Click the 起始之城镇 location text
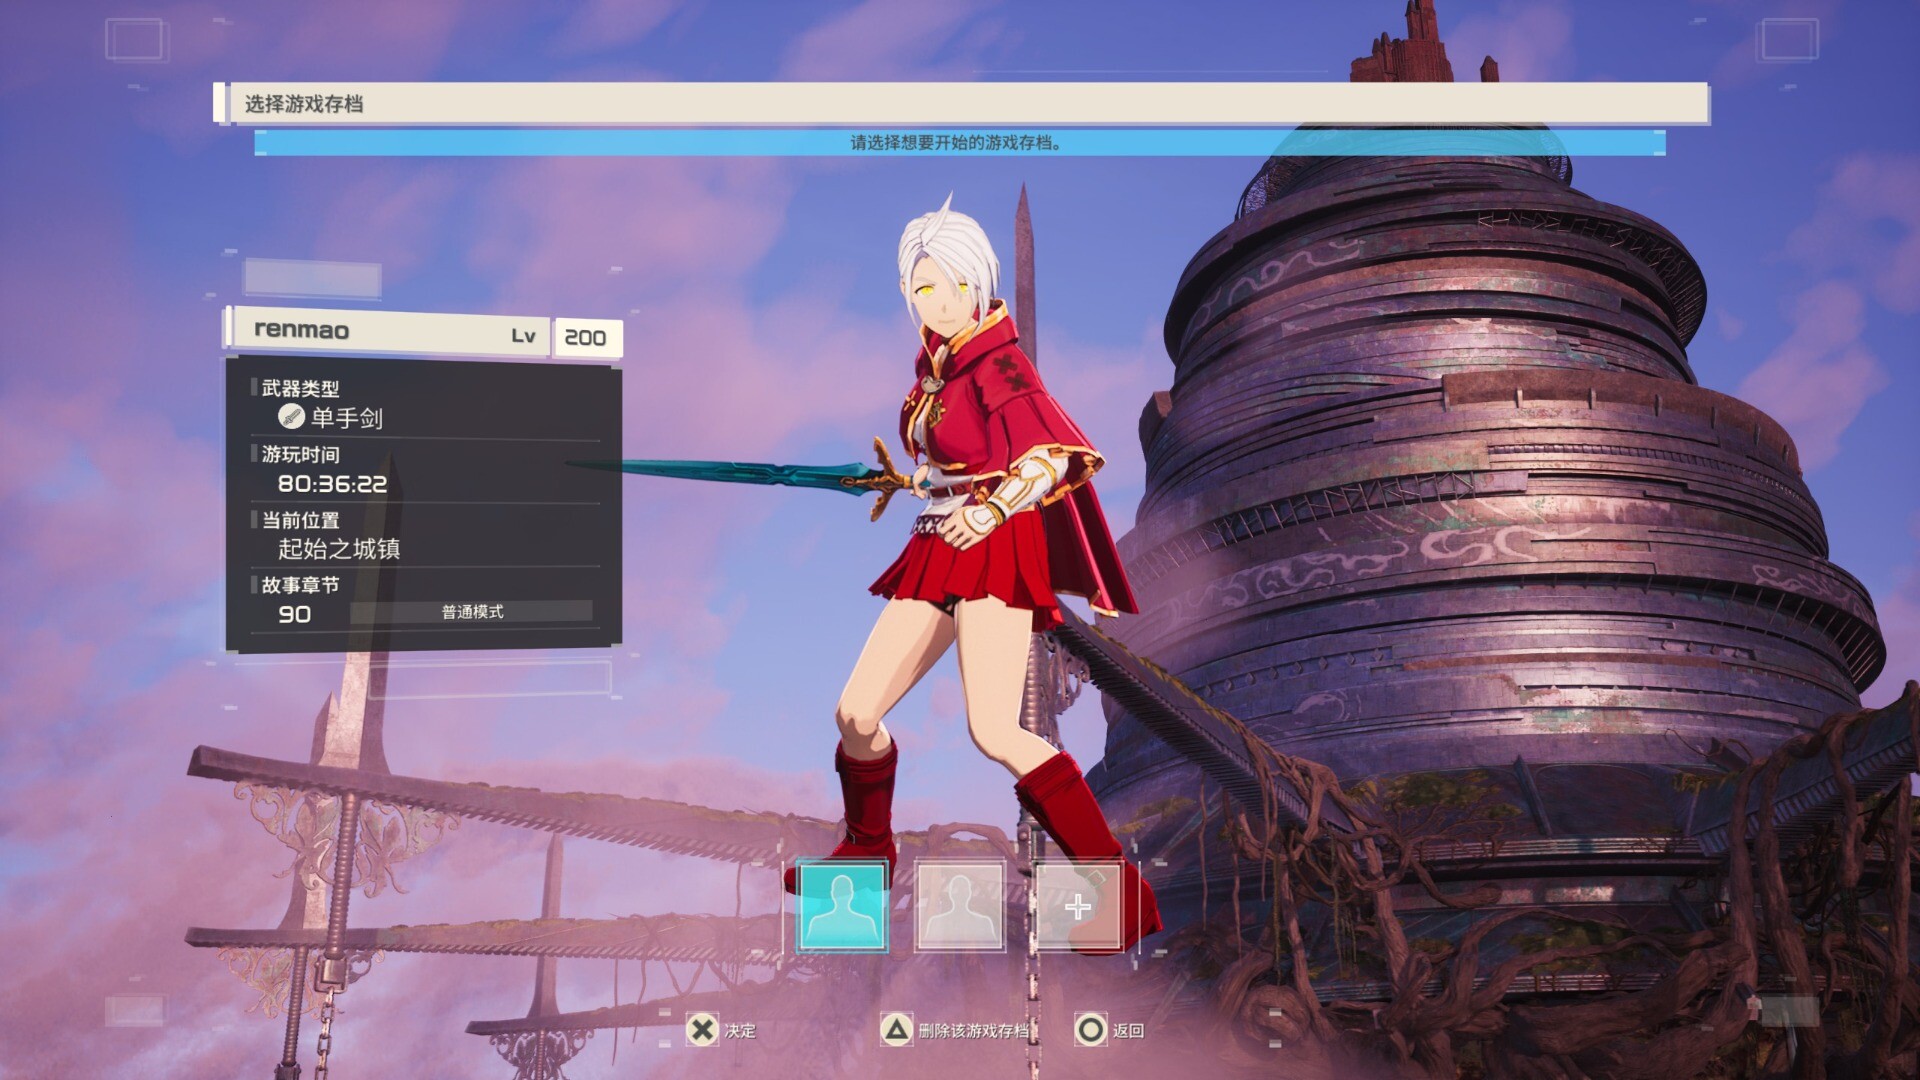 339,549
